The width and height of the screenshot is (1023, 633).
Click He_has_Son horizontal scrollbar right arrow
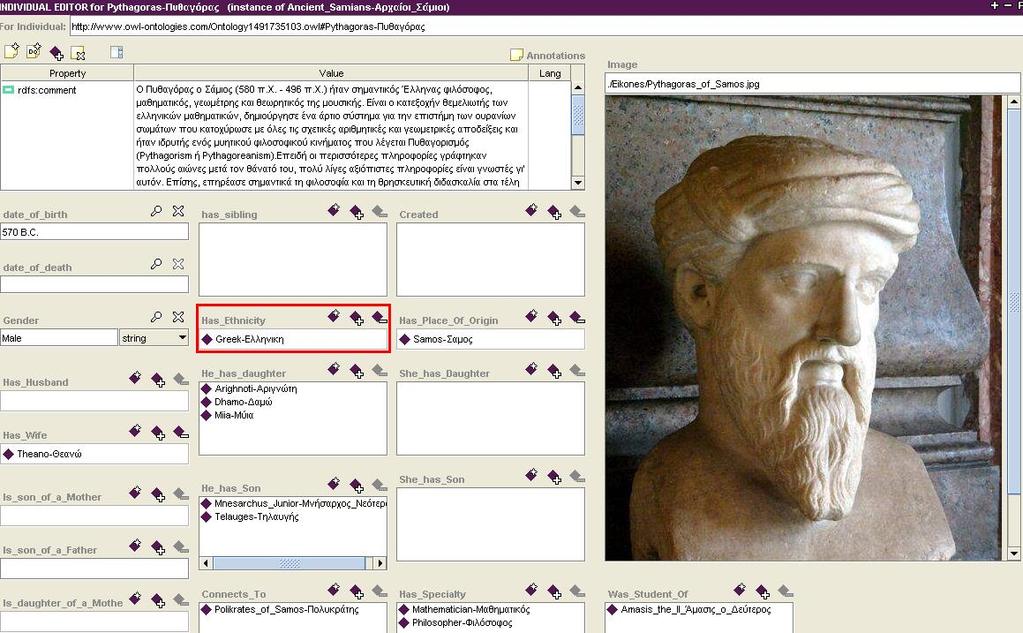tap(380, 563)
